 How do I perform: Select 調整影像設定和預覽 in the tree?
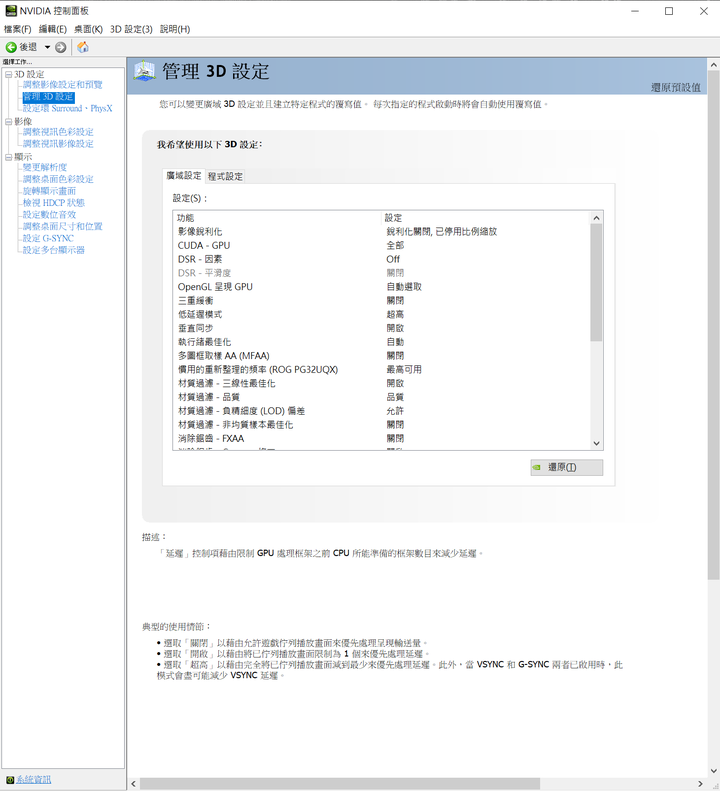[x=63, y=85]
